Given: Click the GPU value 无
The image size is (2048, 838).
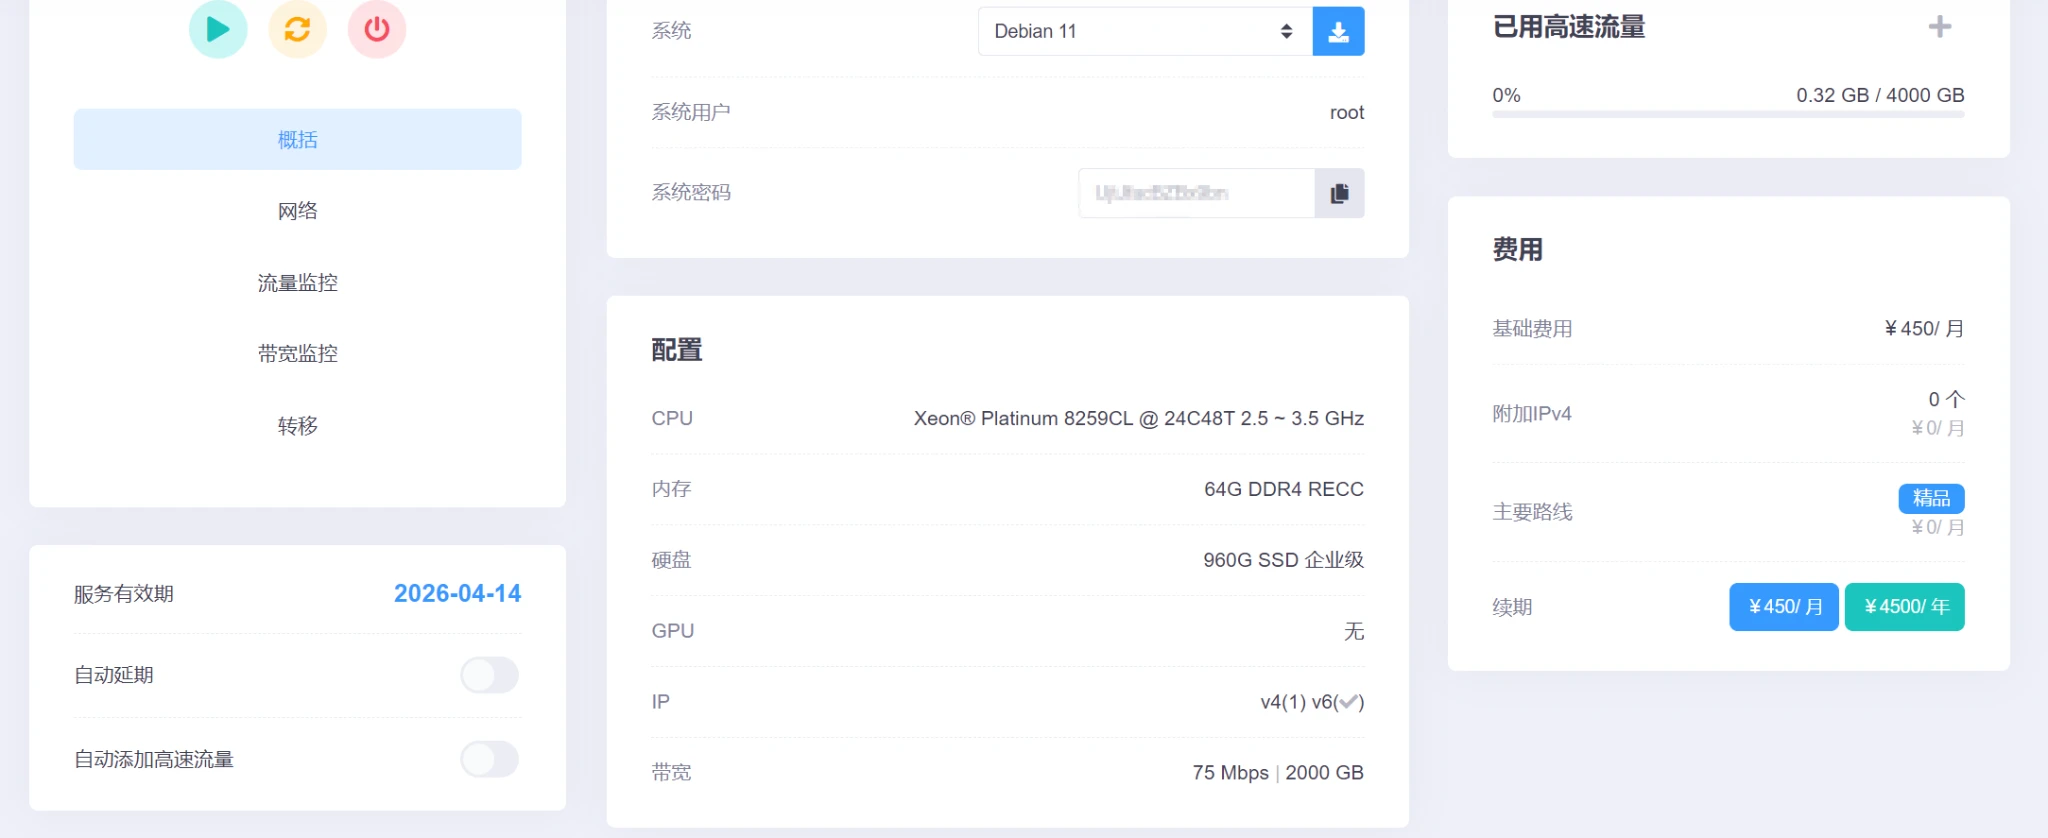Looking at the screenshot, I should tap(1354, 631).
